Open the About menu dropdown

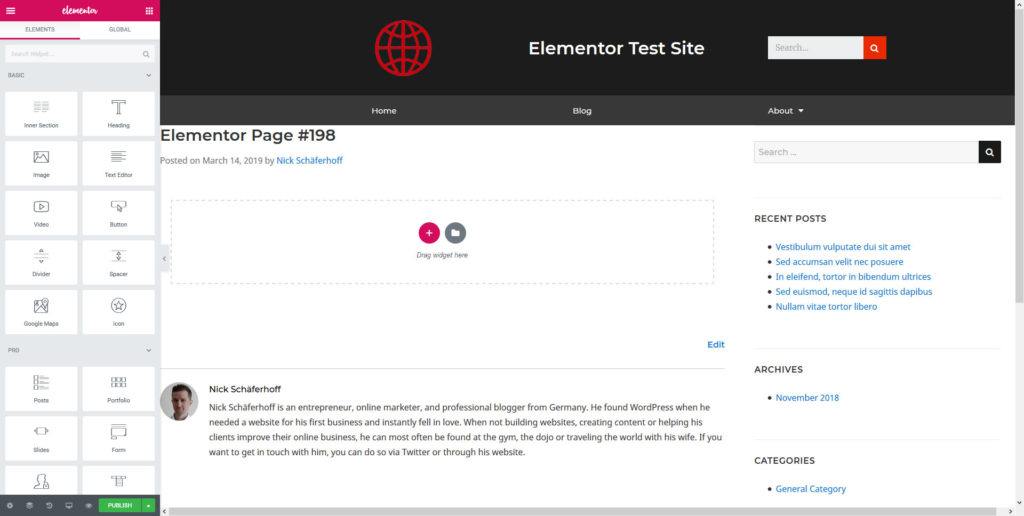[785, 110]
